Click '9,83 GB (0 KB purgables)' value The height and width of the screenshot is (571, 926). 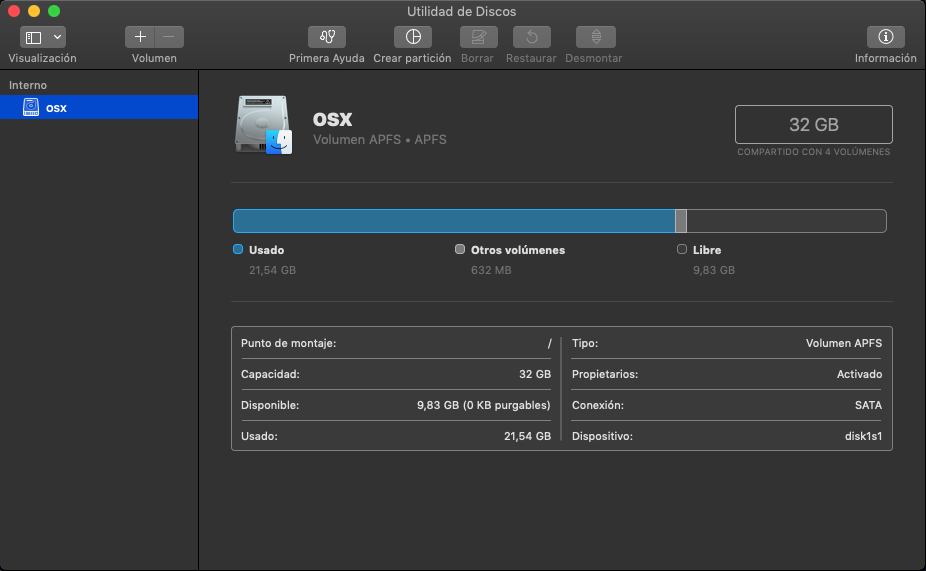[x=484, y=405]
